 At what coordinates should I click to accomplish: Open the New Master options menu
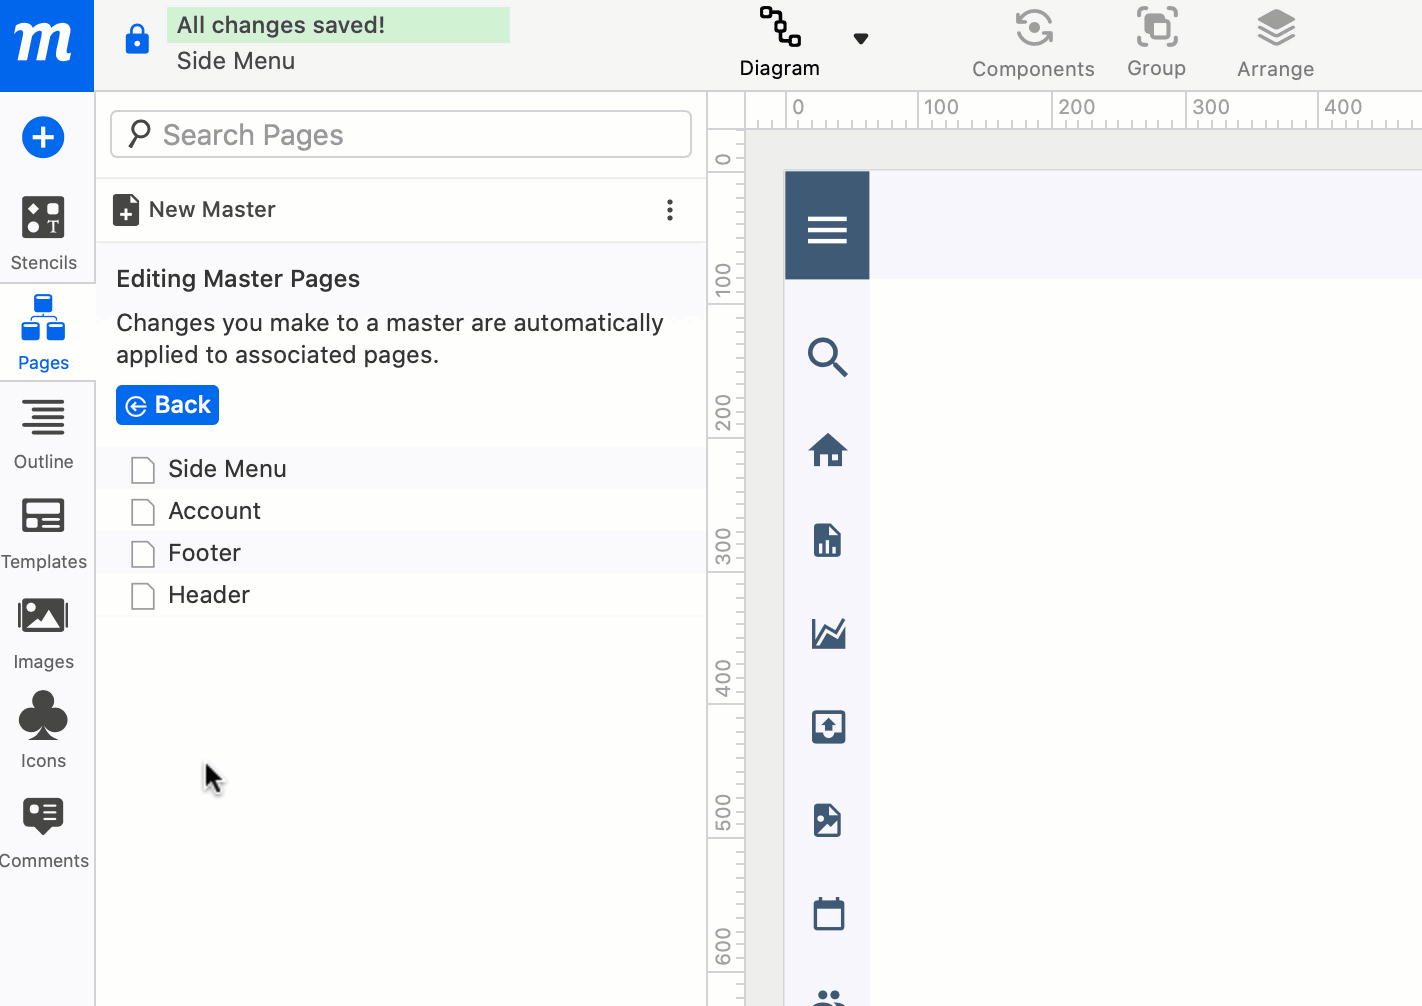(x=670, y=210)
